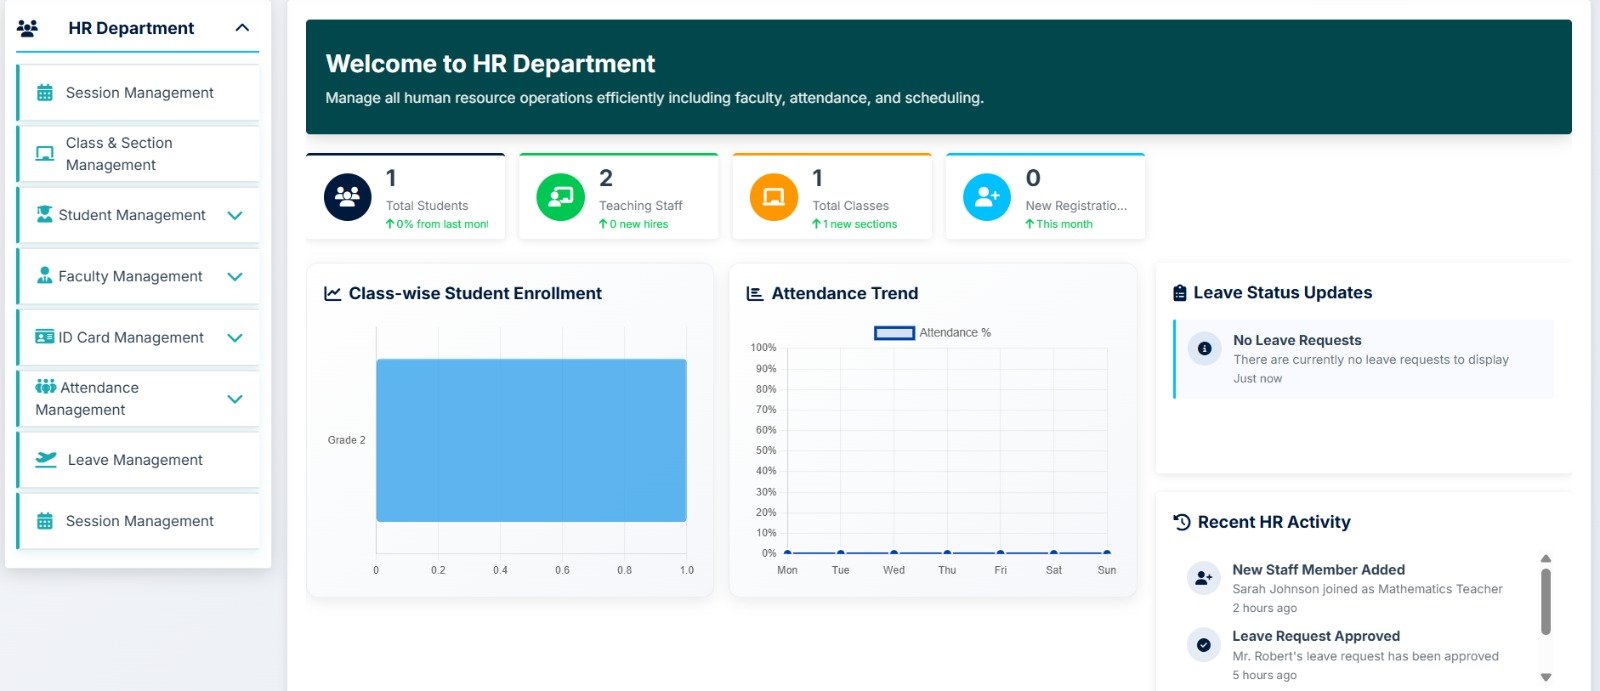
Task: Open Faculty Management menu item
Action: pos(139,276)
